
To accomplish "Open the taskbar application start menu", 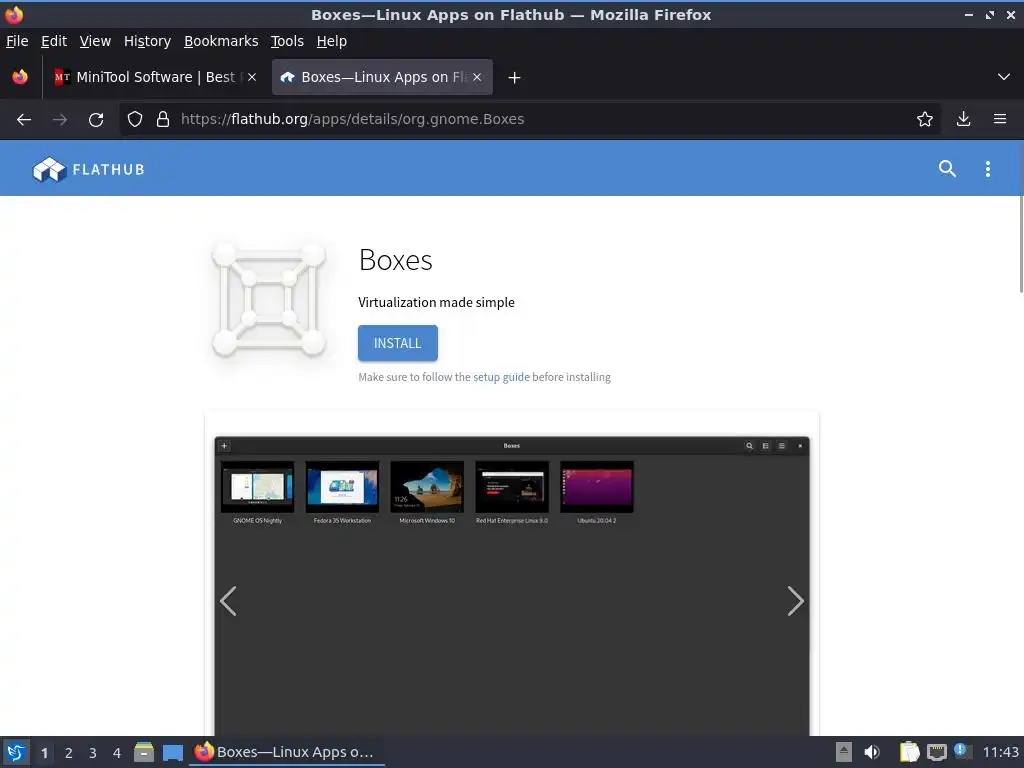I will point(16,752).
